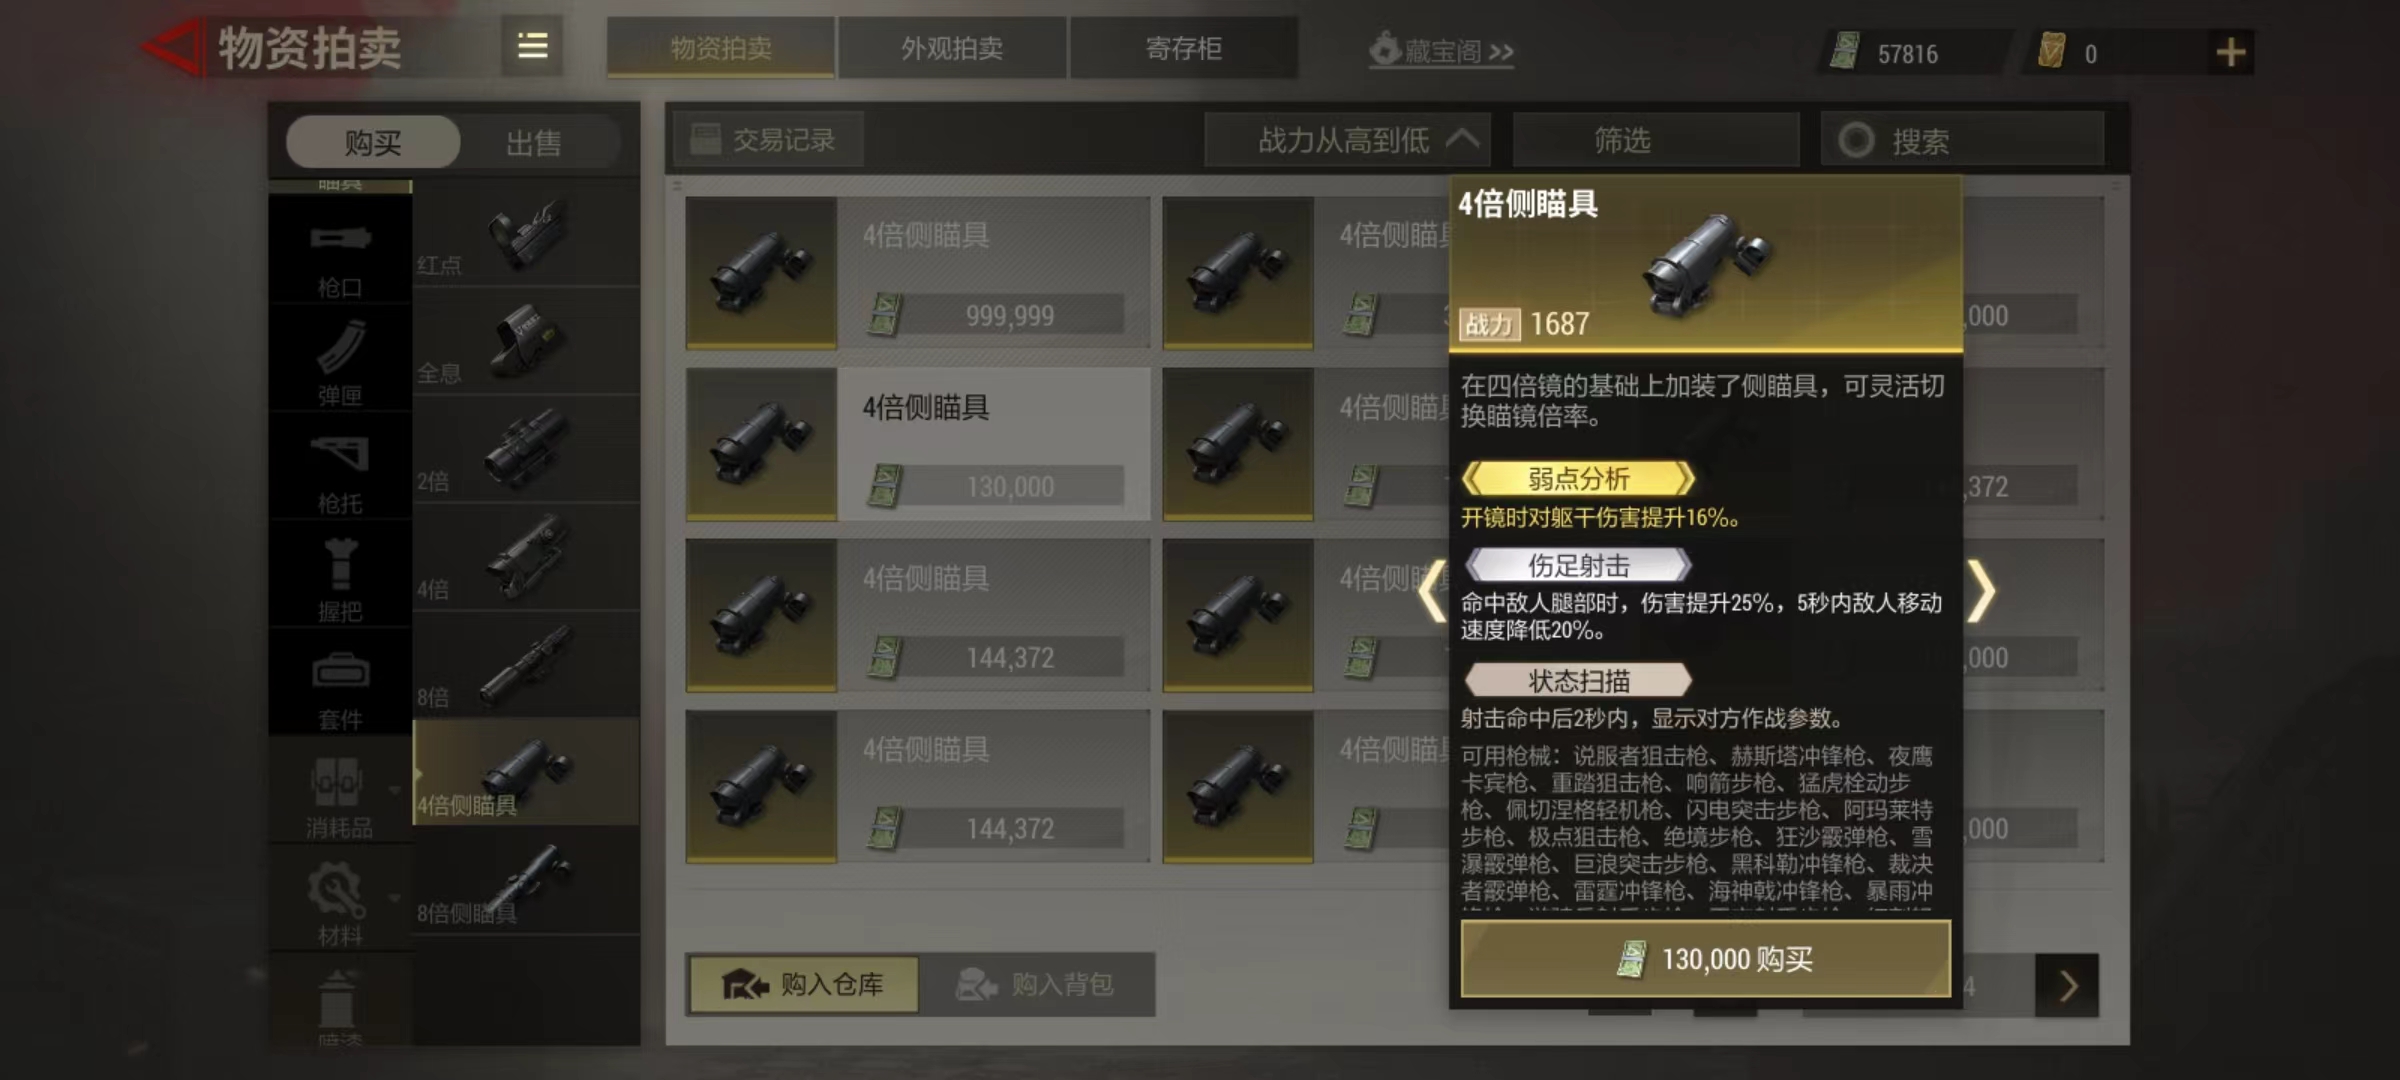This screenshot has width=2400, height=1080.
Task: Expand the 消耗品 consumables category
Action: (x=340, y=795)
